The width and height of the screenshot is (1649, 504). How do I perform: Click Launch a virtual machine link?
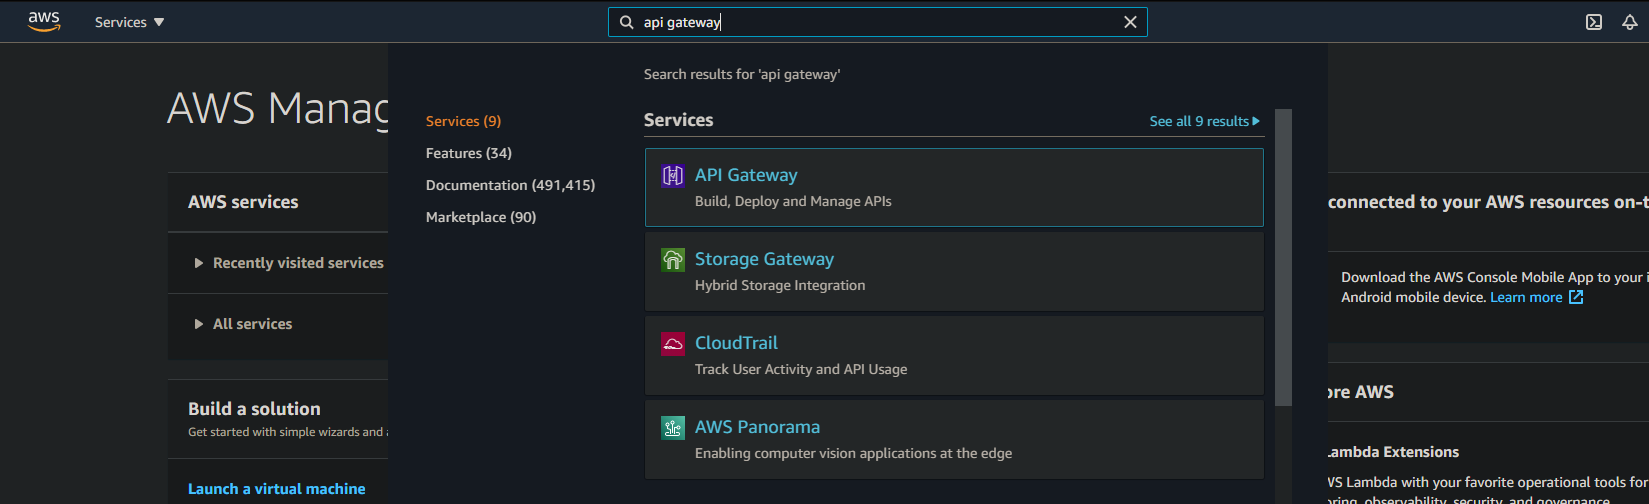click(277, 489)
